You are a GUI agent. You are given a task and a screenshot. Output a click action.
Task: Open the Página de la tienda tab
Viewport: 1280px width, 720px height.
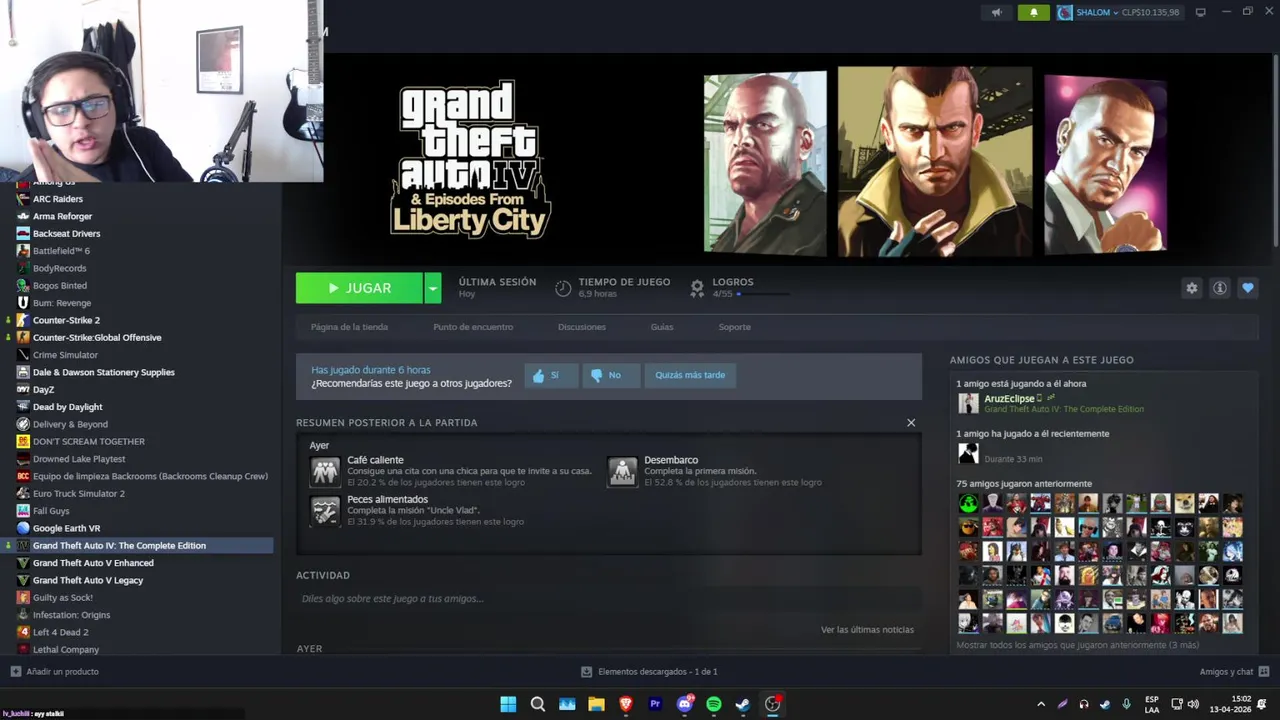tap(349, 327)
